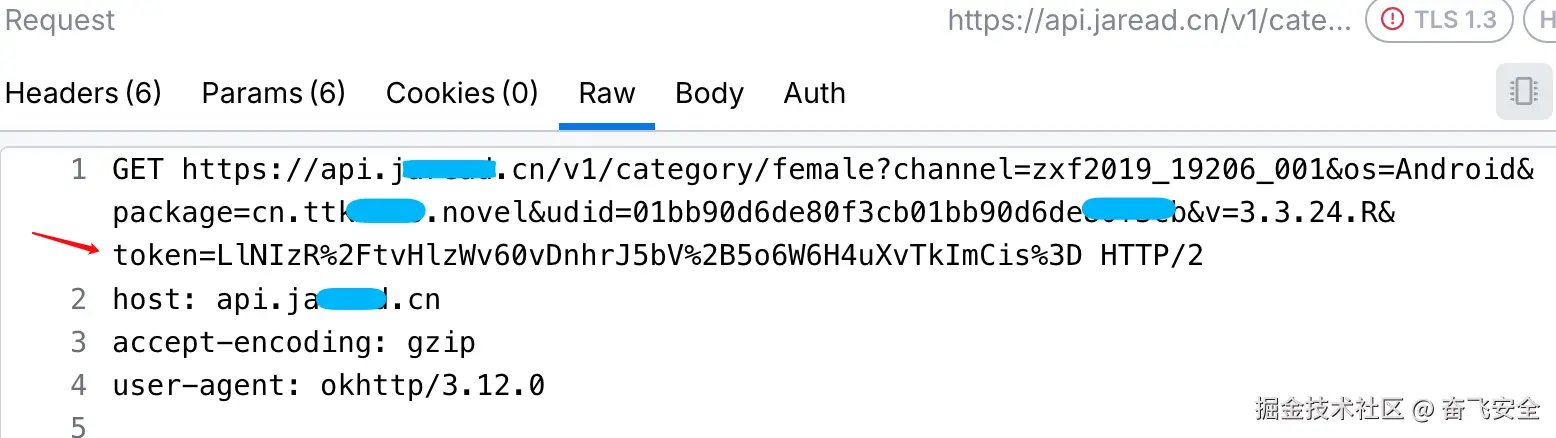Open the TLS 1.3 connection badge

point(1438,20)
